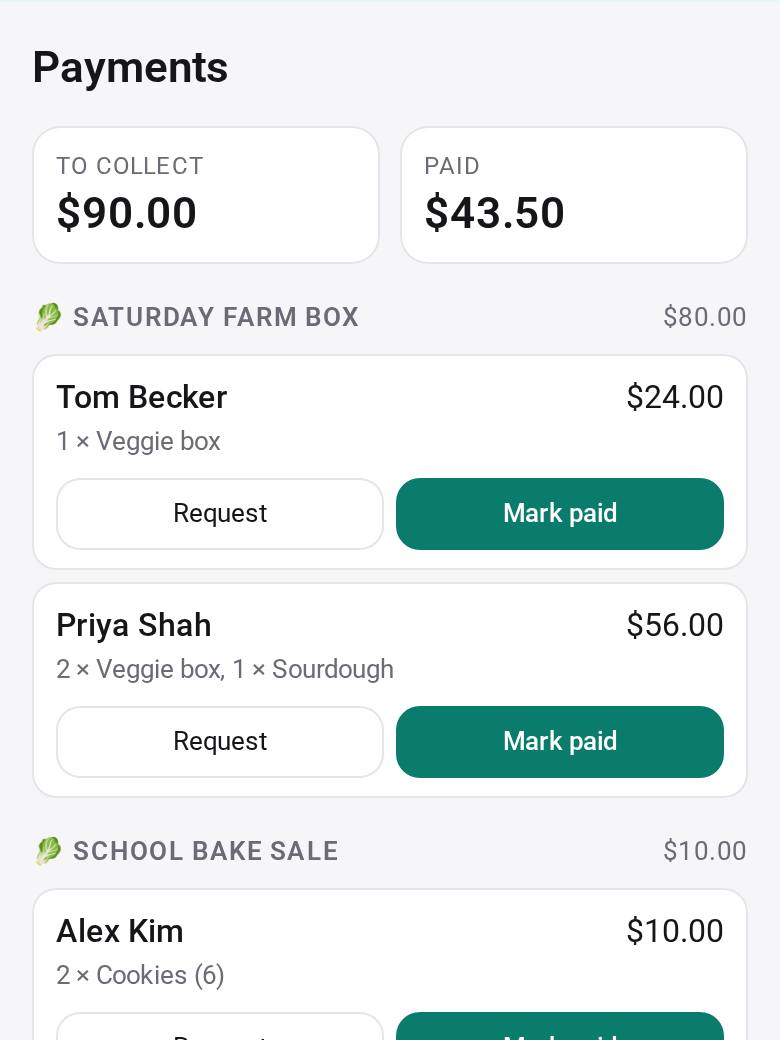Click the $80.00 Farm Box total
Image resolution: width=780 pixels, height=1040 pixels.
704,316
